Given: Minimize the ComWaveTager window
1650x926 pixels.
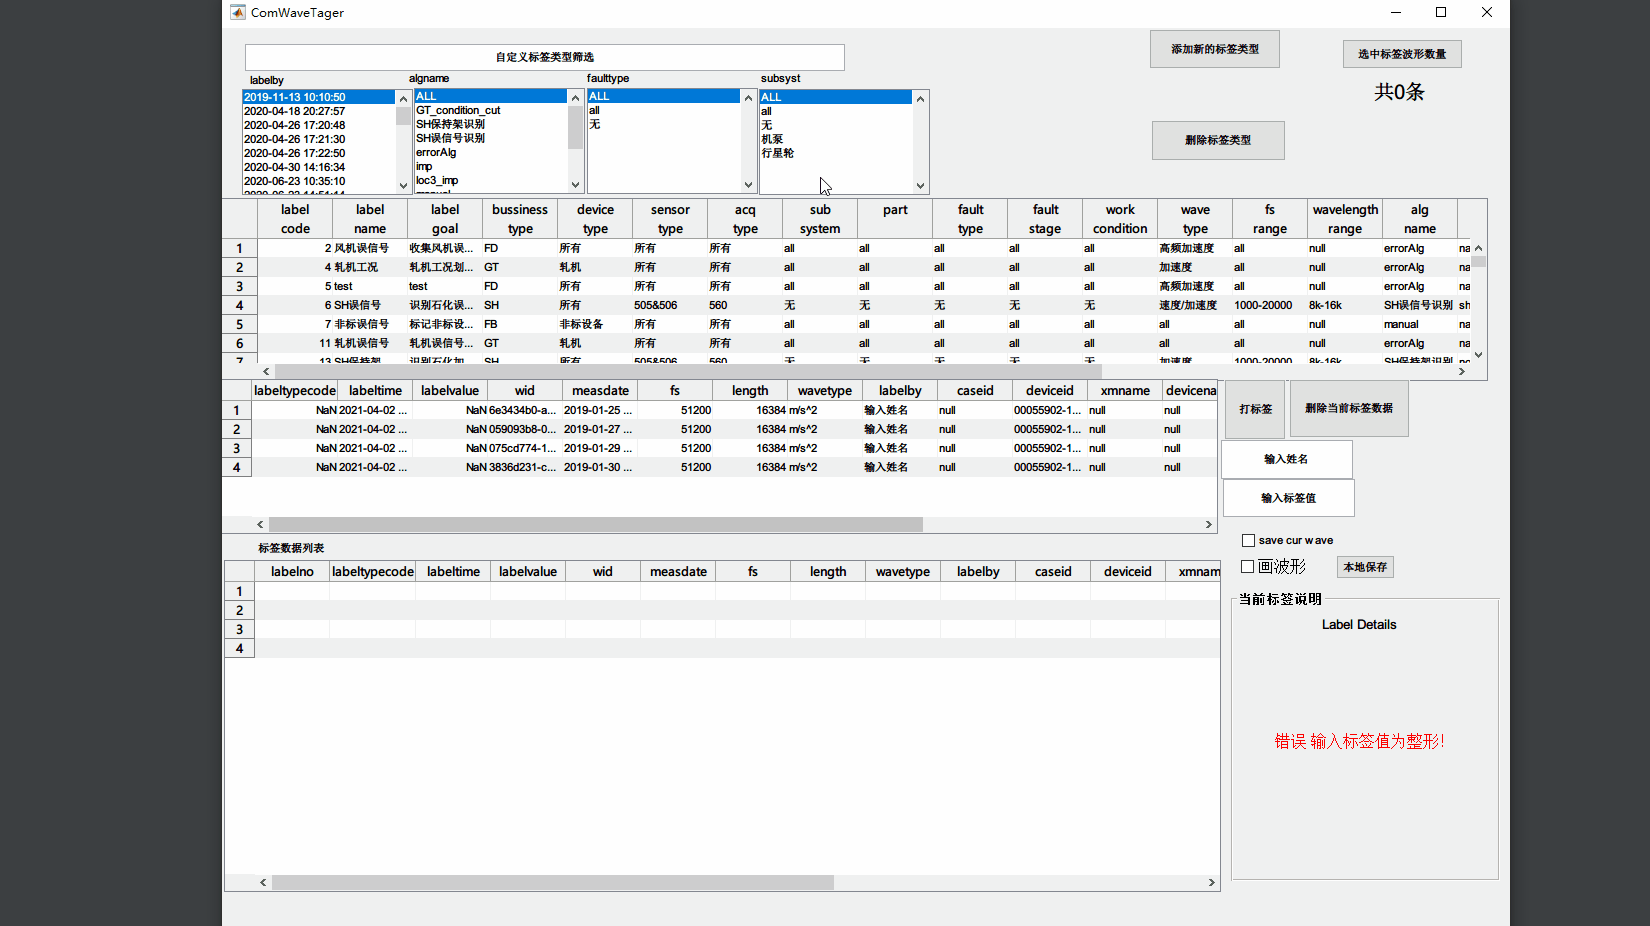Looking at the screenshot, I should (1396, 12).
